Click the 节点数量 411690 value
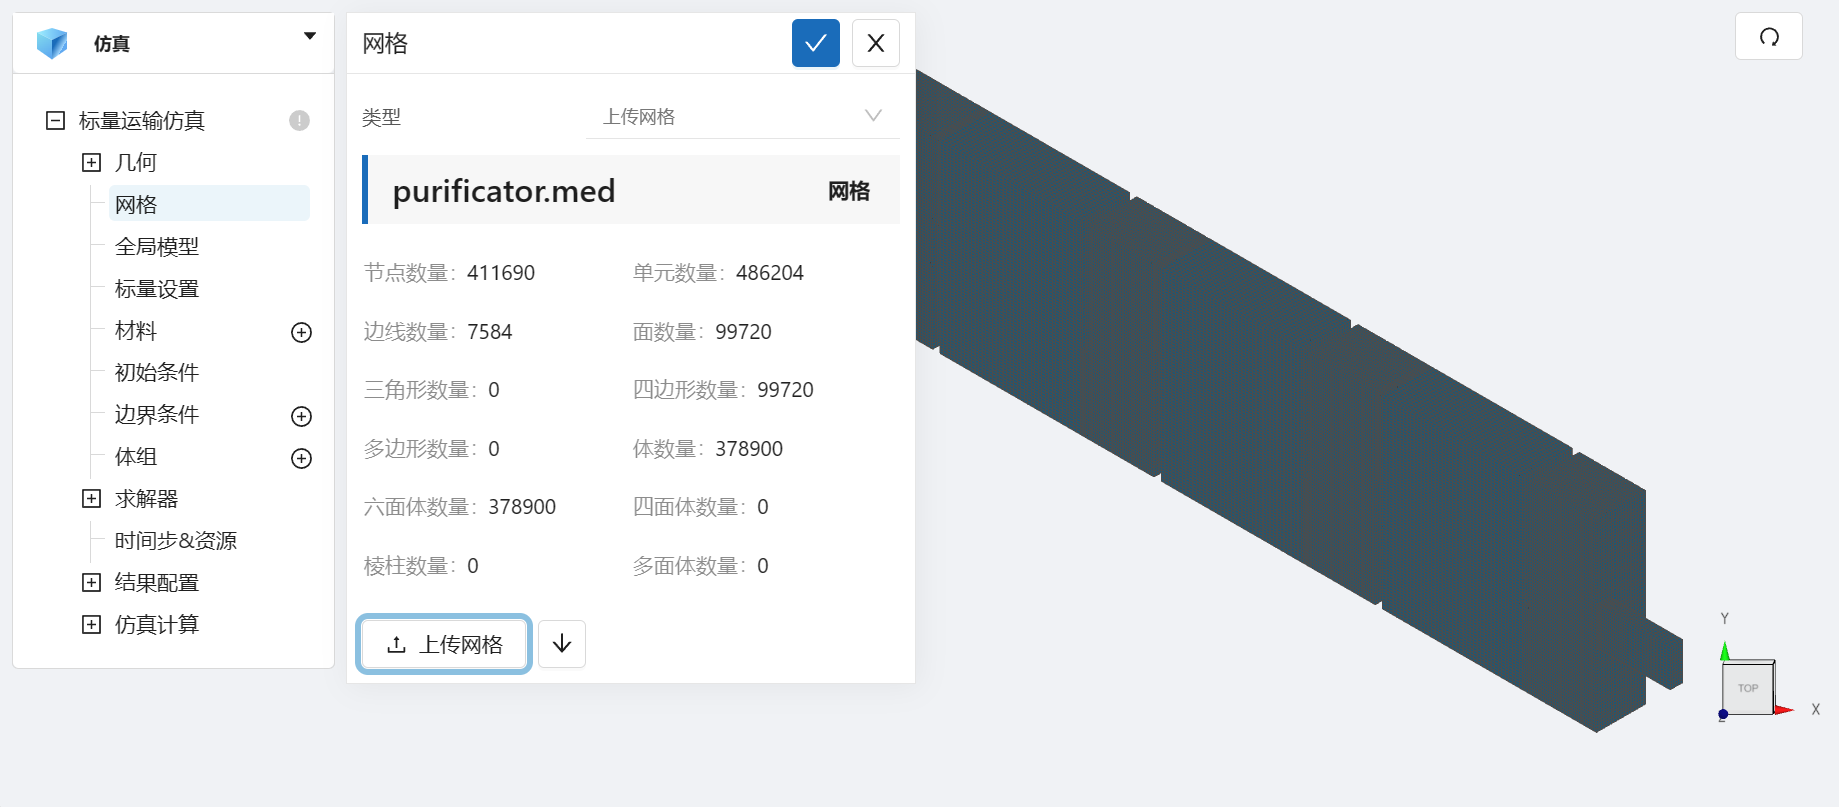 [501, 273]
